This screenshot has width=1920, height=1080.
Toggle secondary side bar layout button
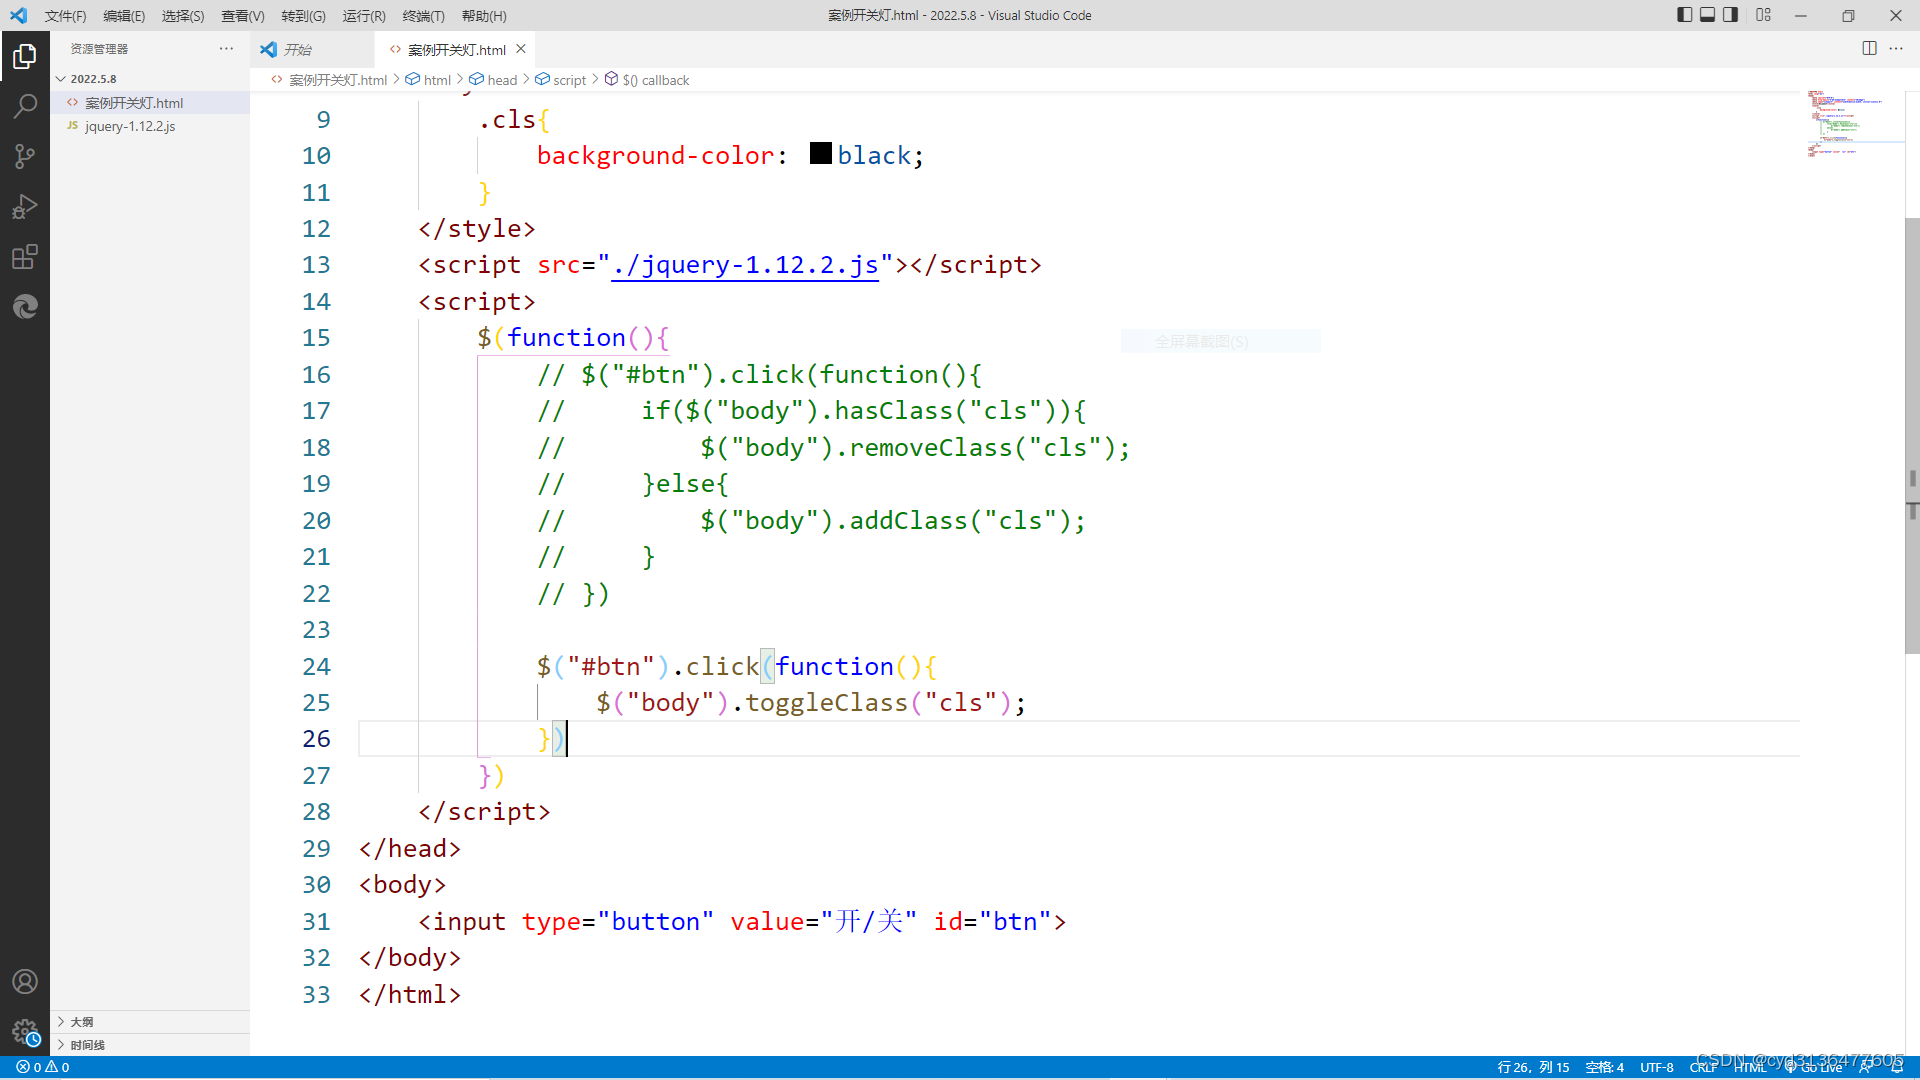pyautogui.click(x=1731, y=15)
